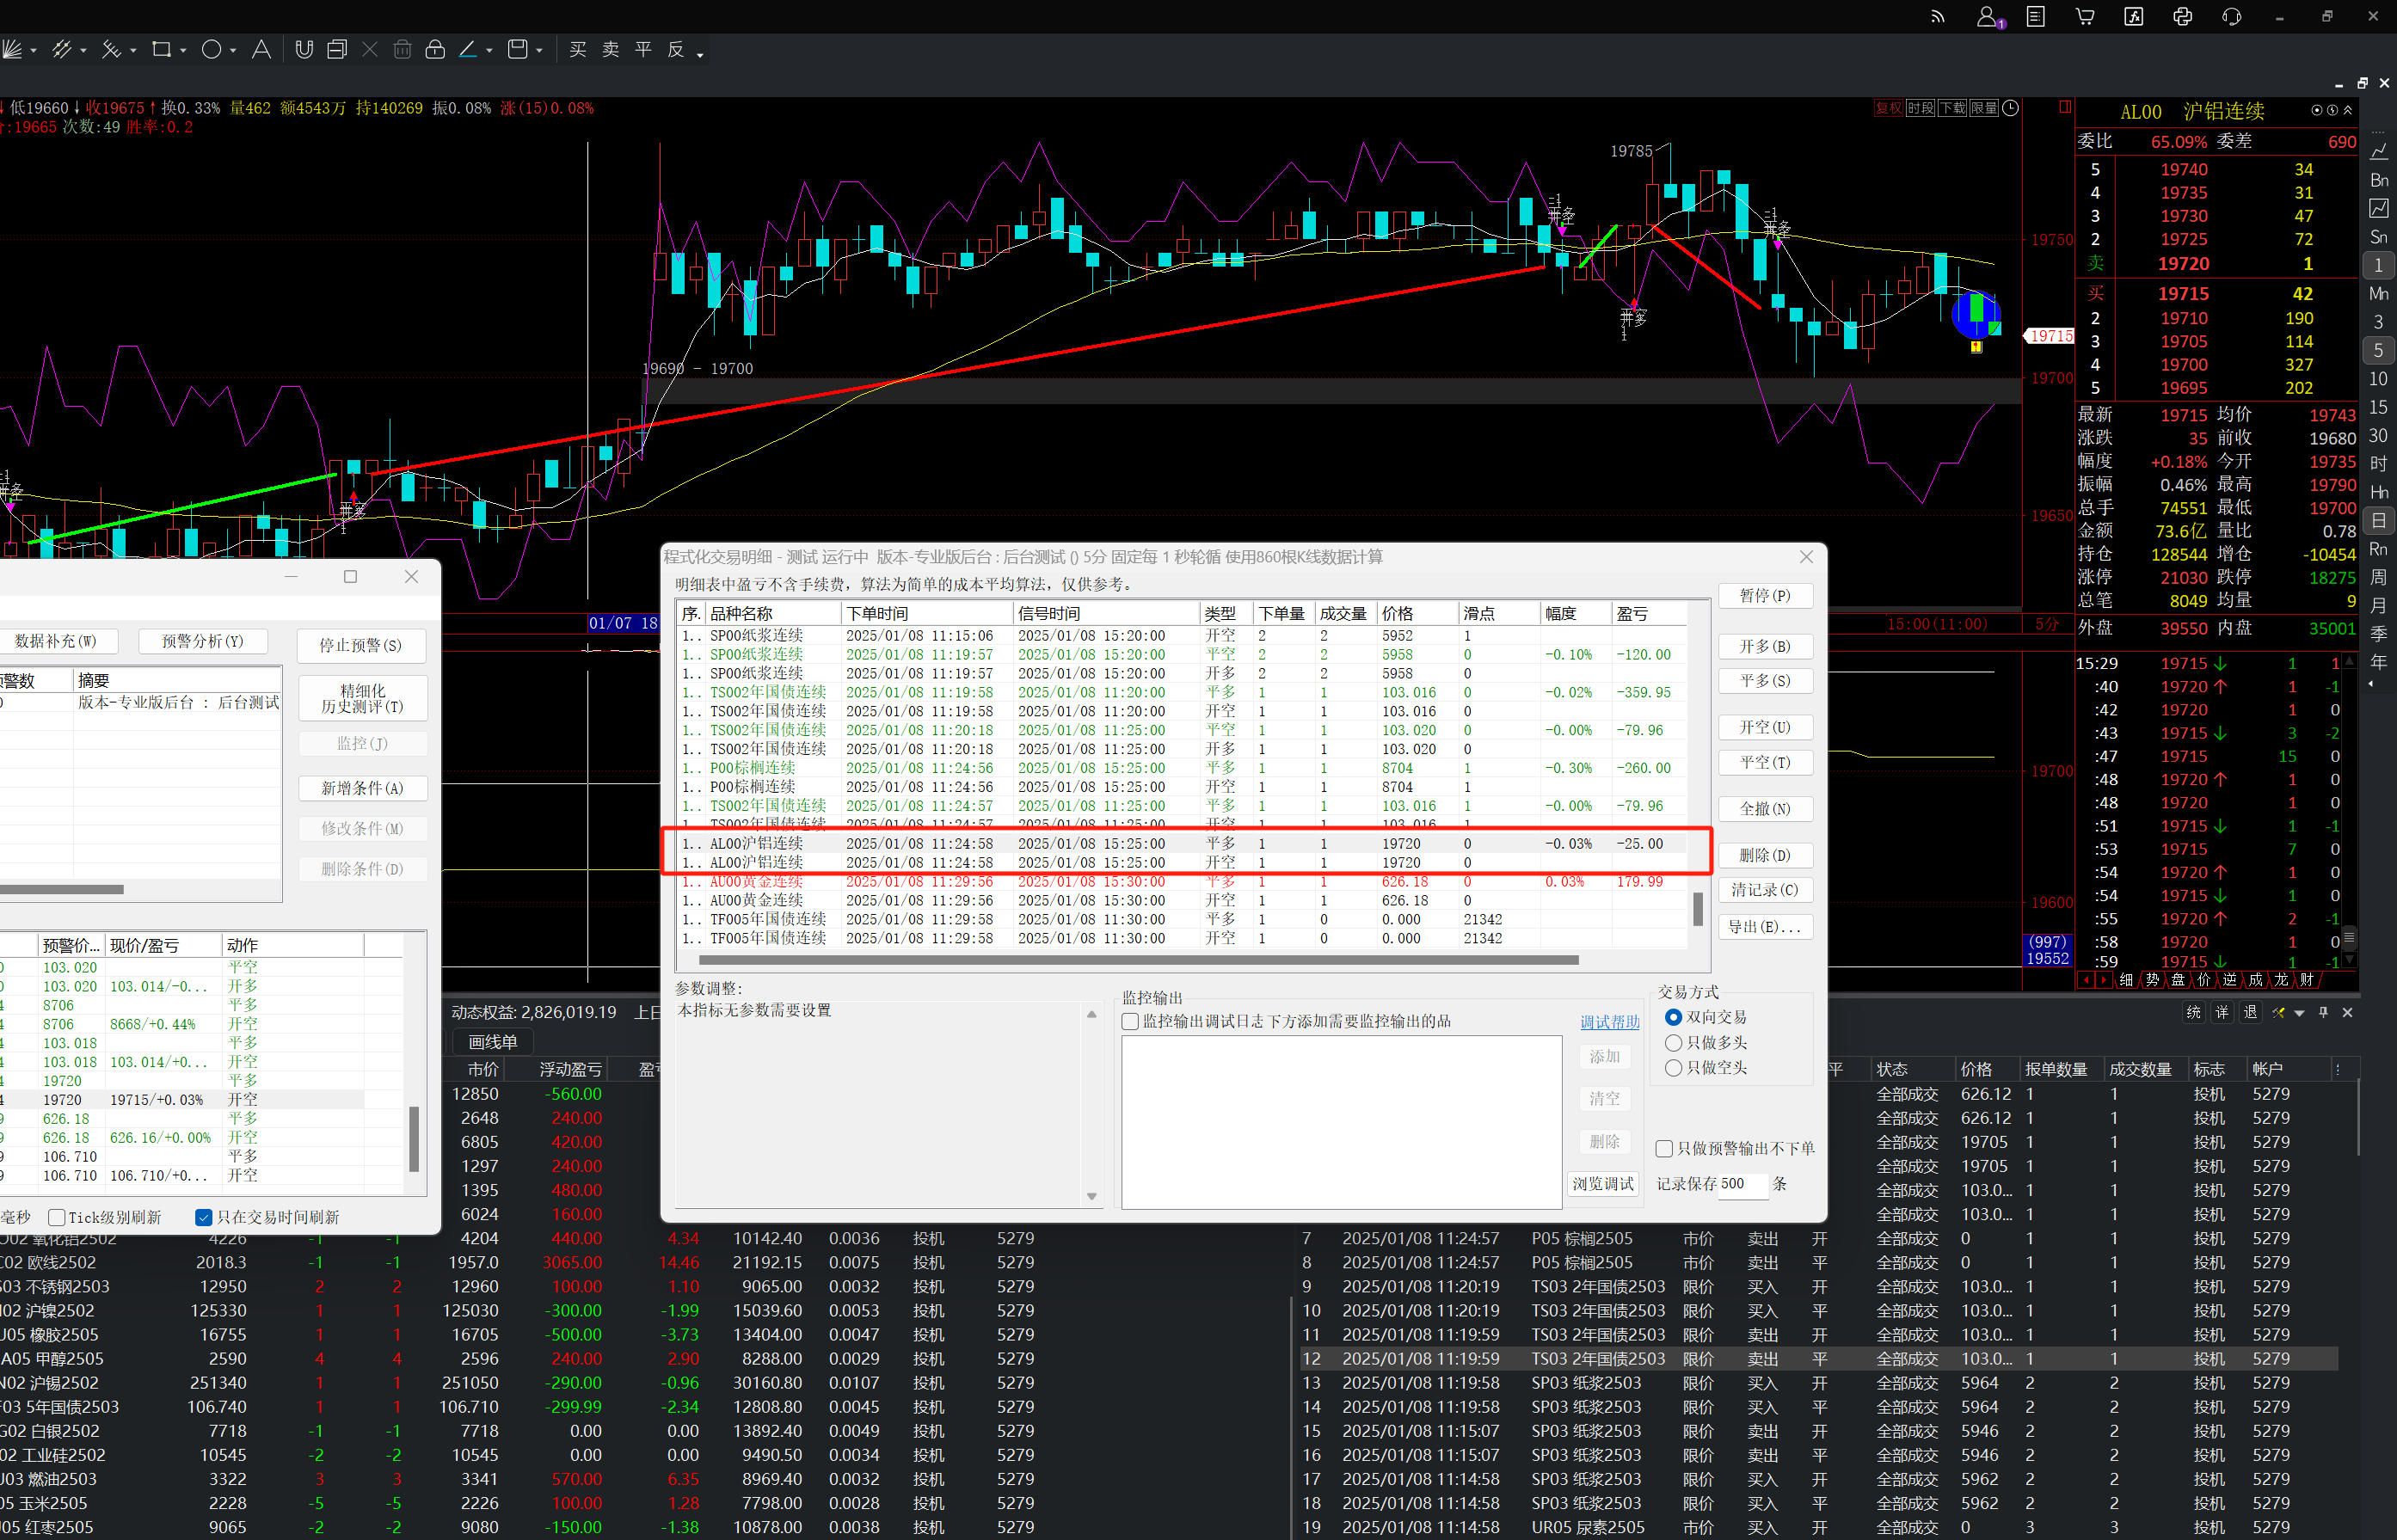Enable Tick级别刷新 checkbox

57,1217
